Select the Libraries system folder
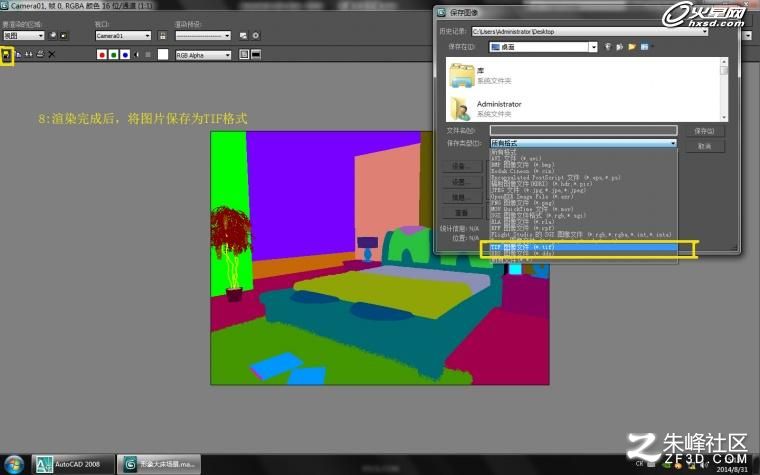Screen dimensions: 760x475 point(480,76)
